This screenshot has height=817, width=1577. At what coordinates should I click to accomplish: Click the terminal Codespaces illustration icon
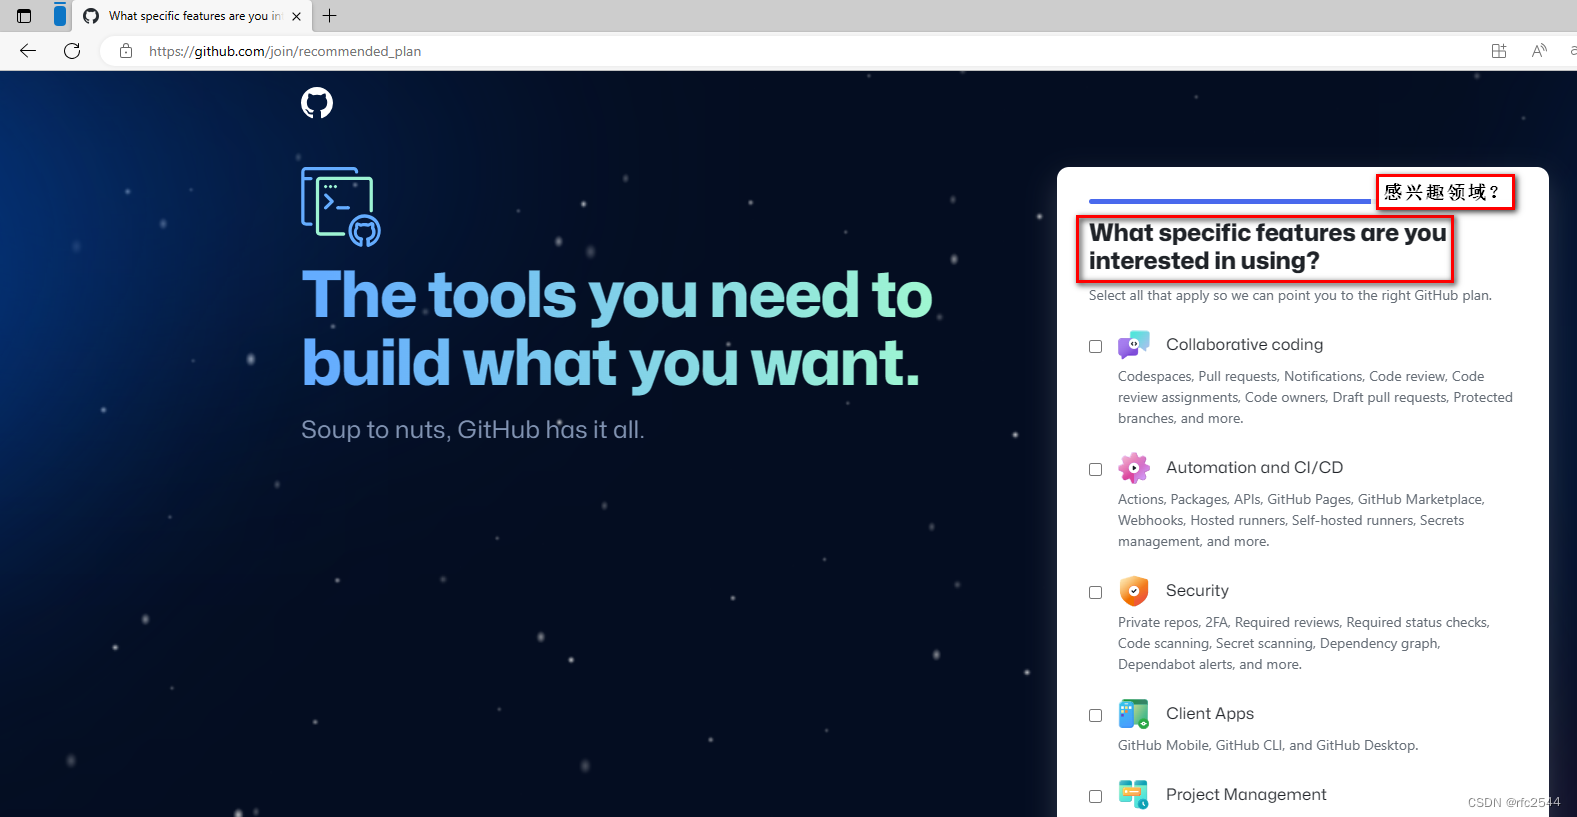[x=341, y=207]
